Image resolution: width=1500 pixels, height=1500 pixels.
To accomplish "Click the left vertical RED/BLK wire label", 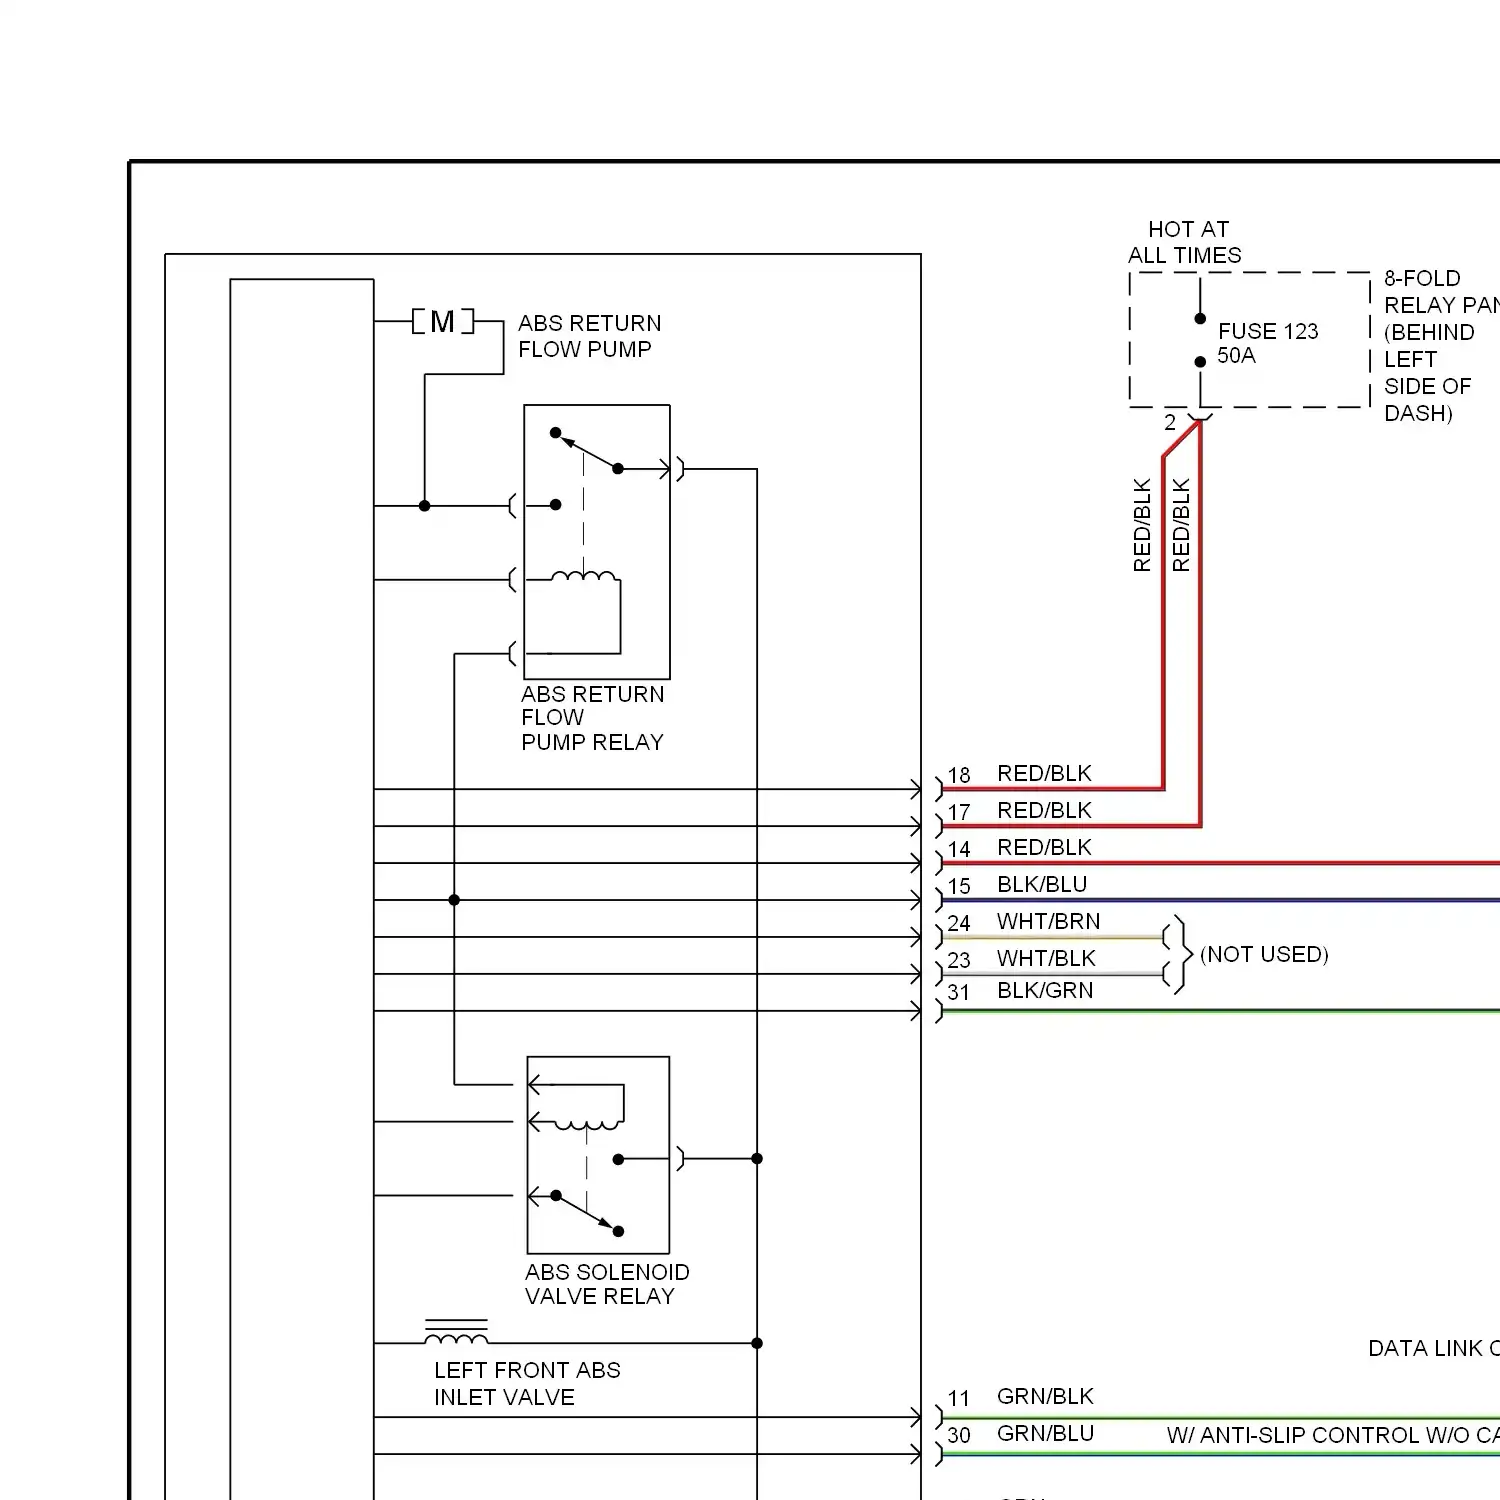I will tap(1142, 525).
